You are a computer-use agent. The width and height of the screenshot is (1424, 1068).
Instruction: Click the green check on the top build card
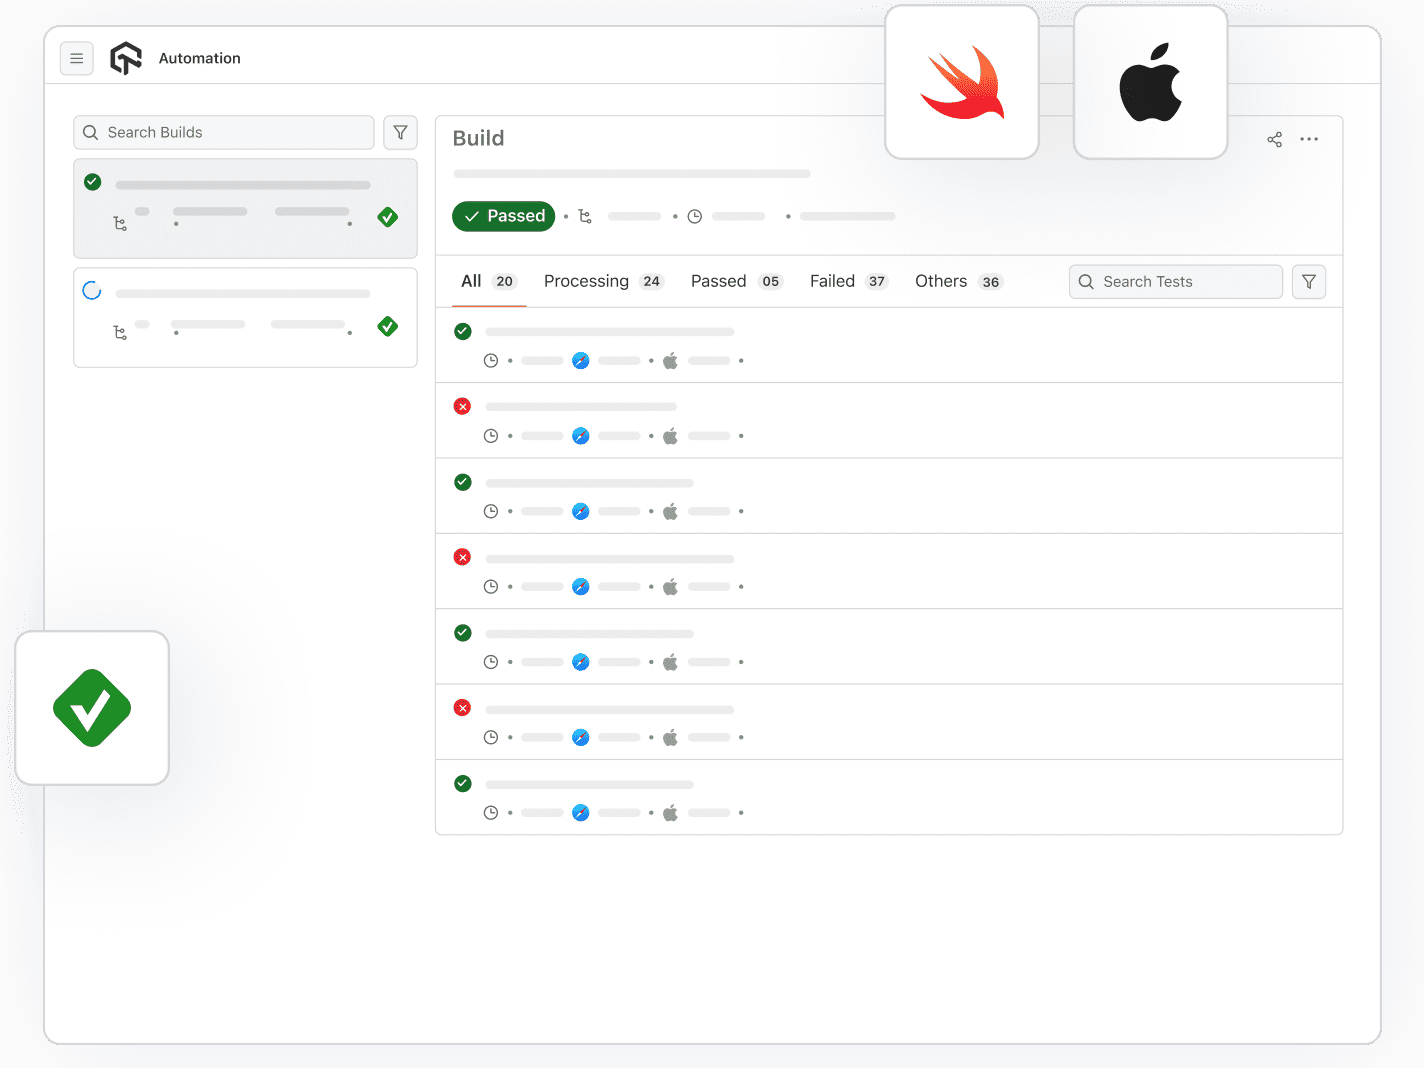pos(92,182)
